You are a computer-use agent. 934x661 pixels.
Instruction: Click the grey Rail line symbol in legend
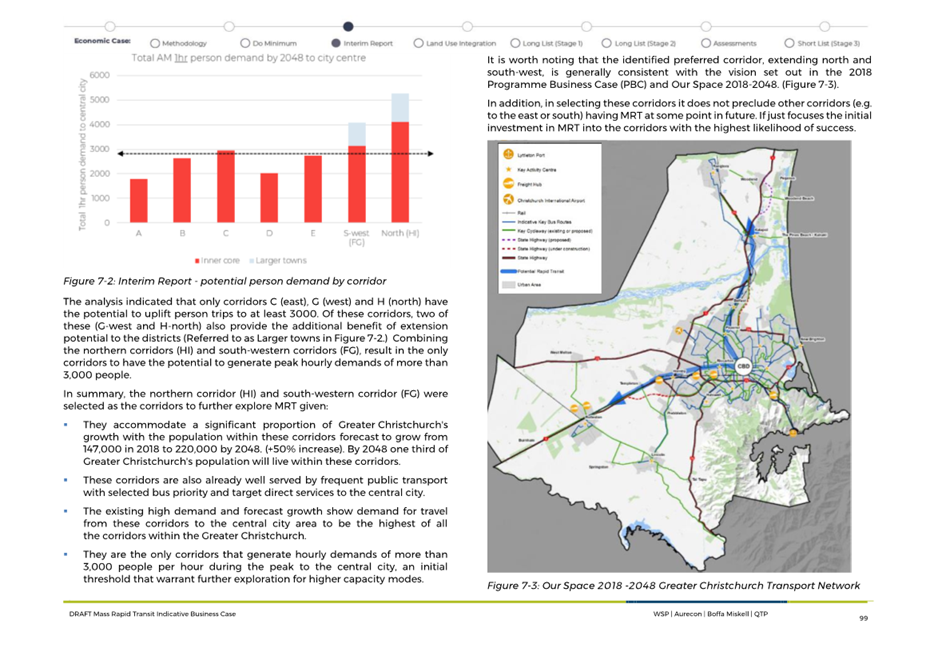pos(508,213)
